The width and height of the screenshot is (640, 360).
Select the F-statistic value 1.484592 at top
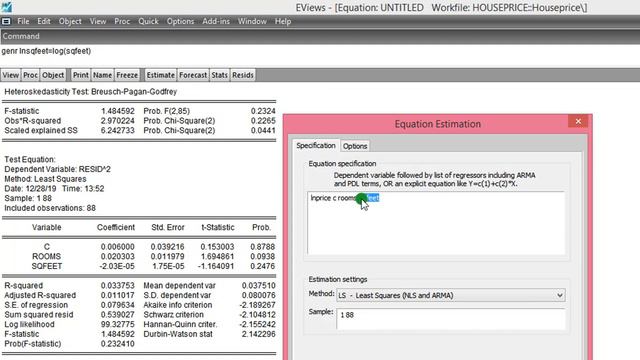tap(118, 111)
